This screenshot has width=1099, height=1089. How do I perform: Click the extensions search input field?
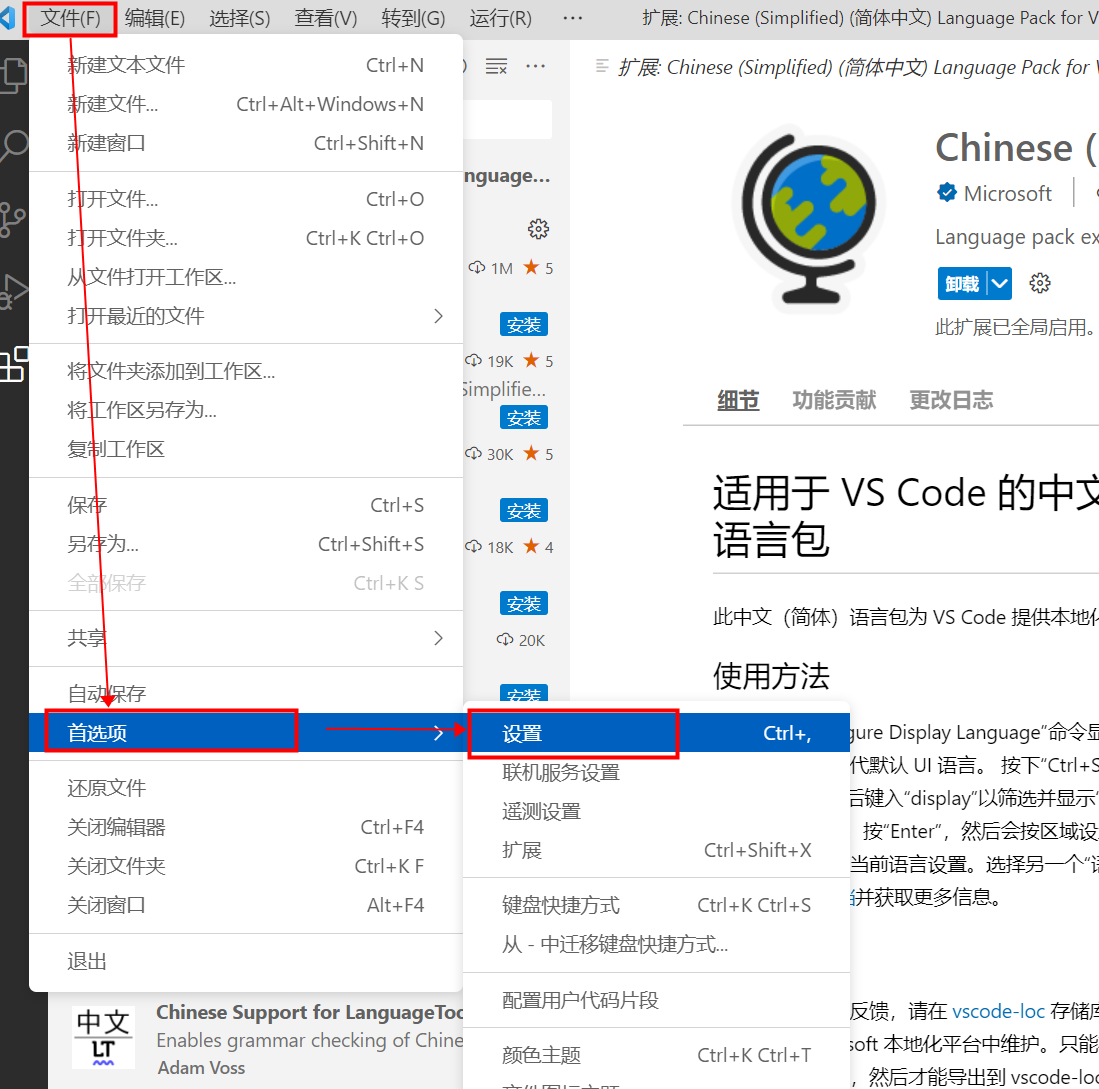coord(507,120)
